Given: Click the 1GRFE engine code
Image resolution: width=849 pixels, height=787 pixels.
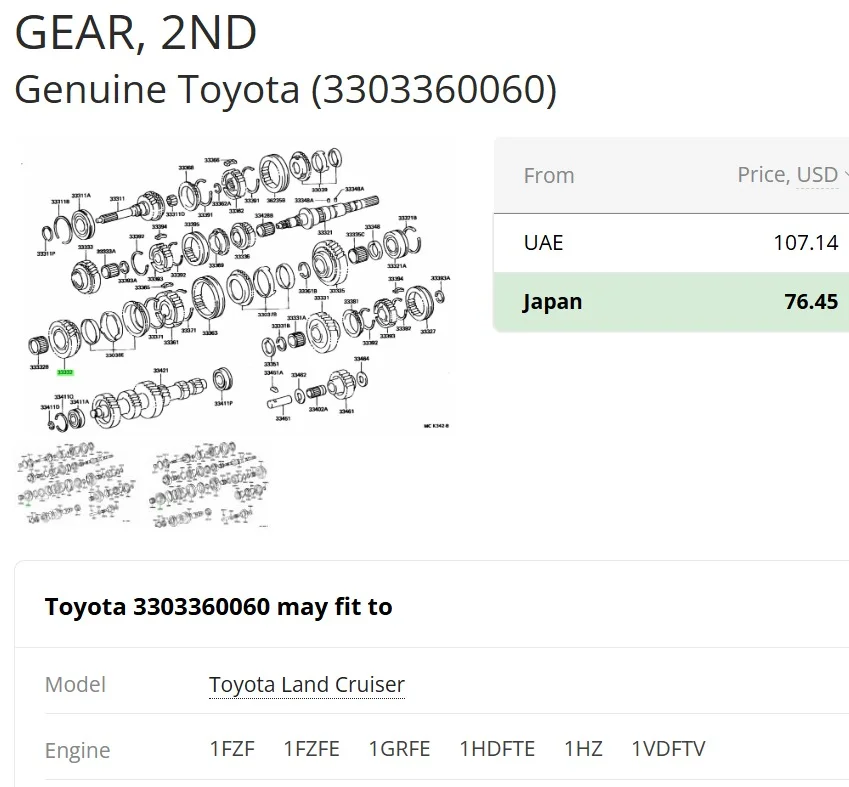Looking at the screenshot, I should 399,749.
